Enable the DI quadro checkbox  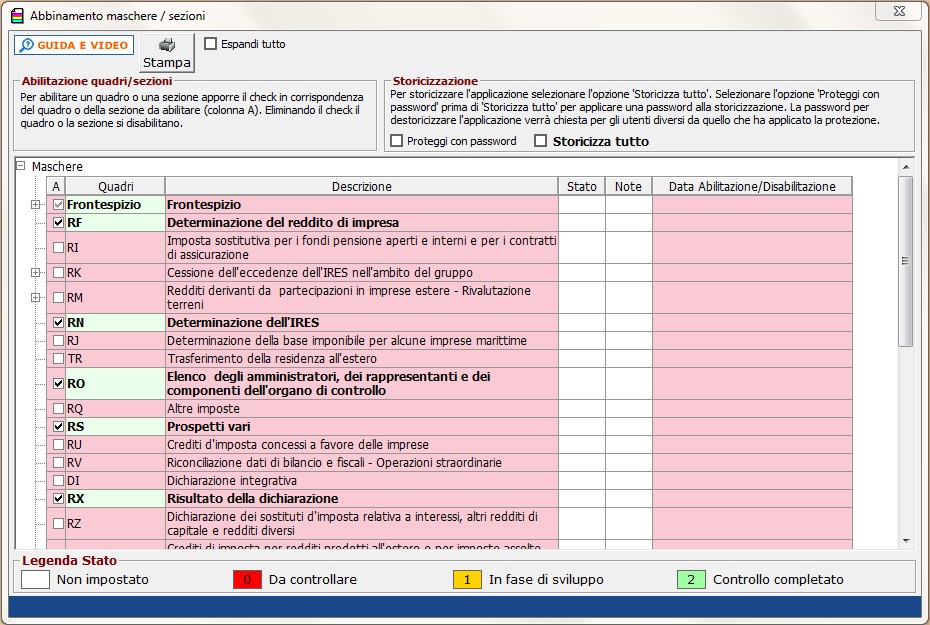click(x=58, y=480)
